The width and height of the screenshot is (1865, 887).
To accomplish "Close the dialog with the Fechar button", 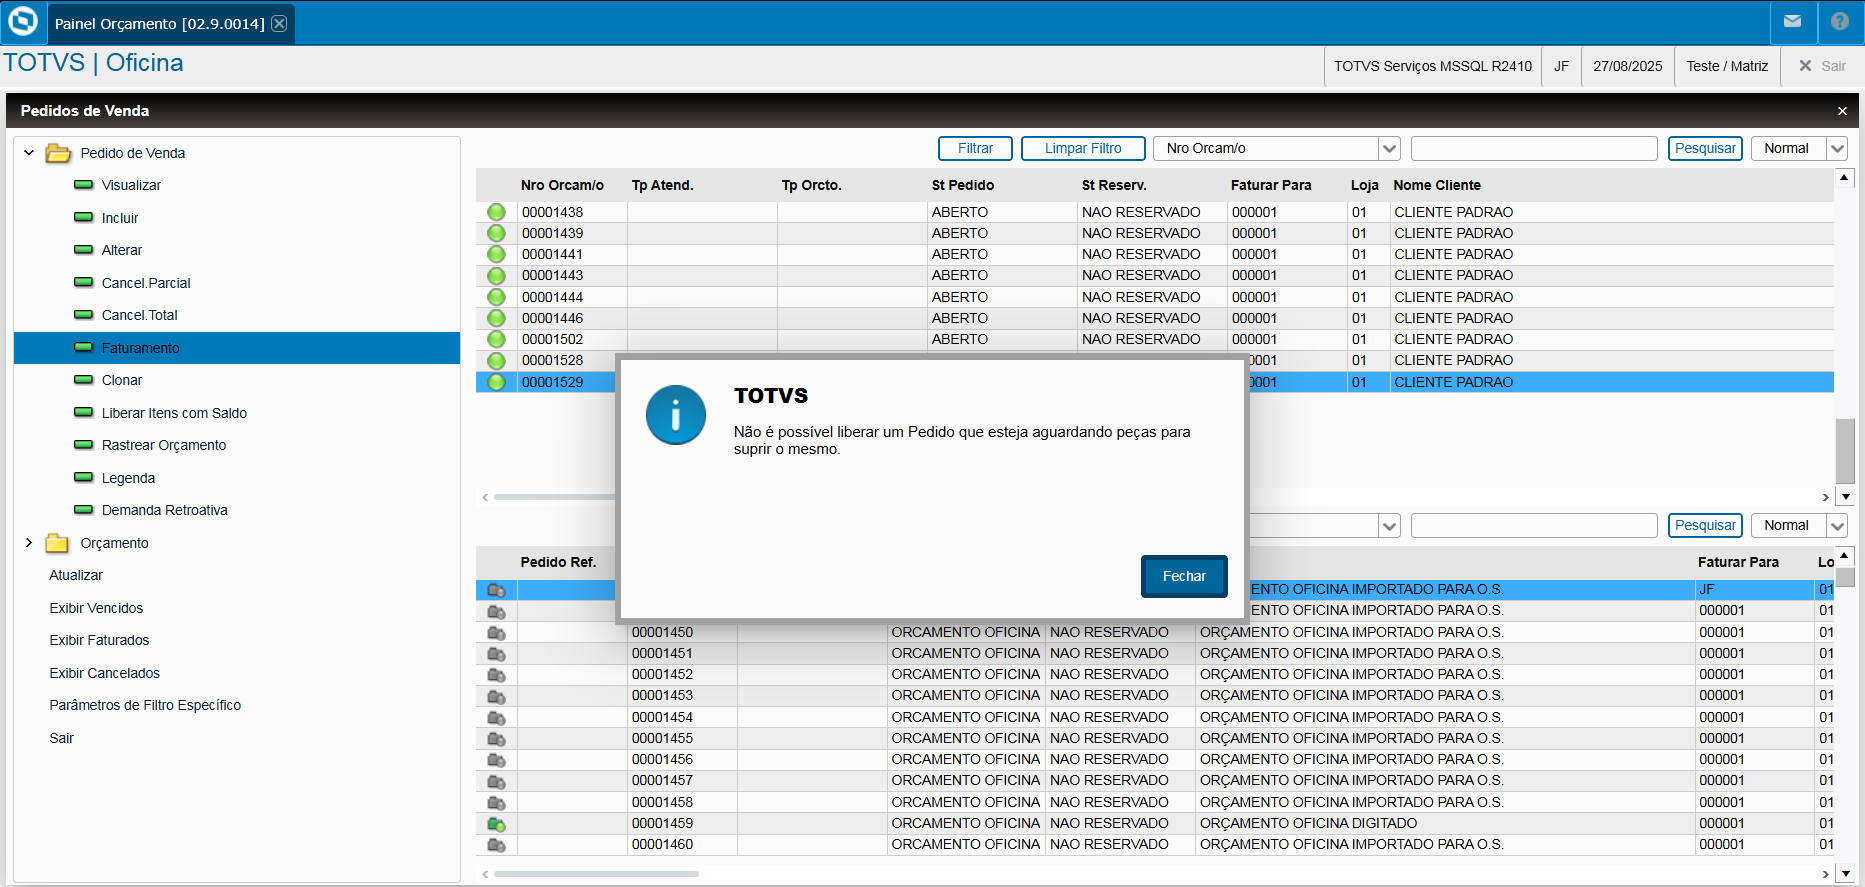I will tap(1184, 576).
